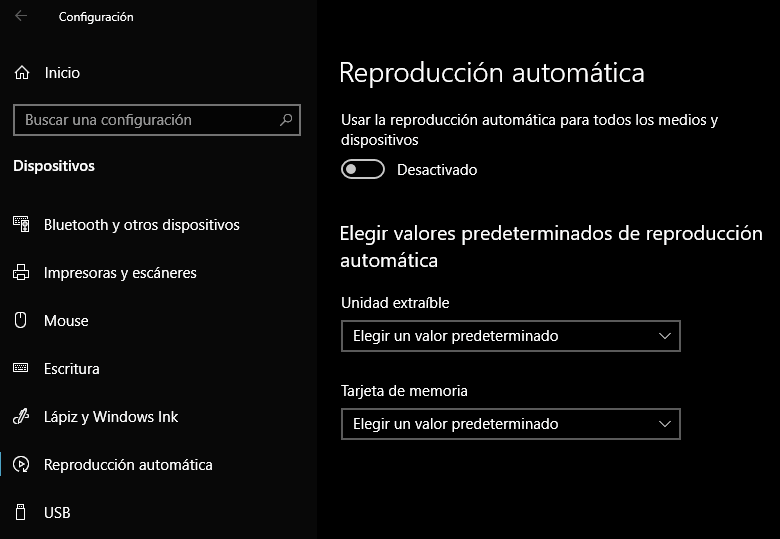Click the USB drive icon
The width and height of the screenshot is (780, 539).
[21, 513]
